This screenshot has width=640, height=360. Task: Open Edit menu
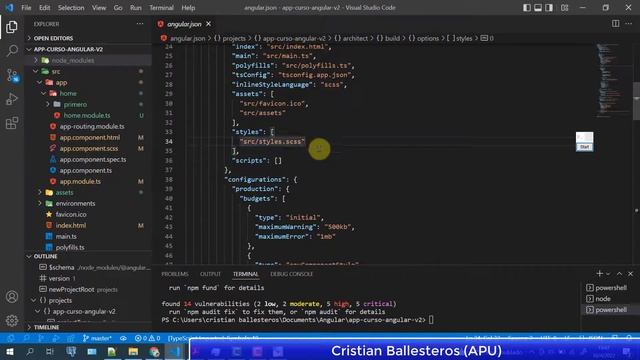click(44, 8)
